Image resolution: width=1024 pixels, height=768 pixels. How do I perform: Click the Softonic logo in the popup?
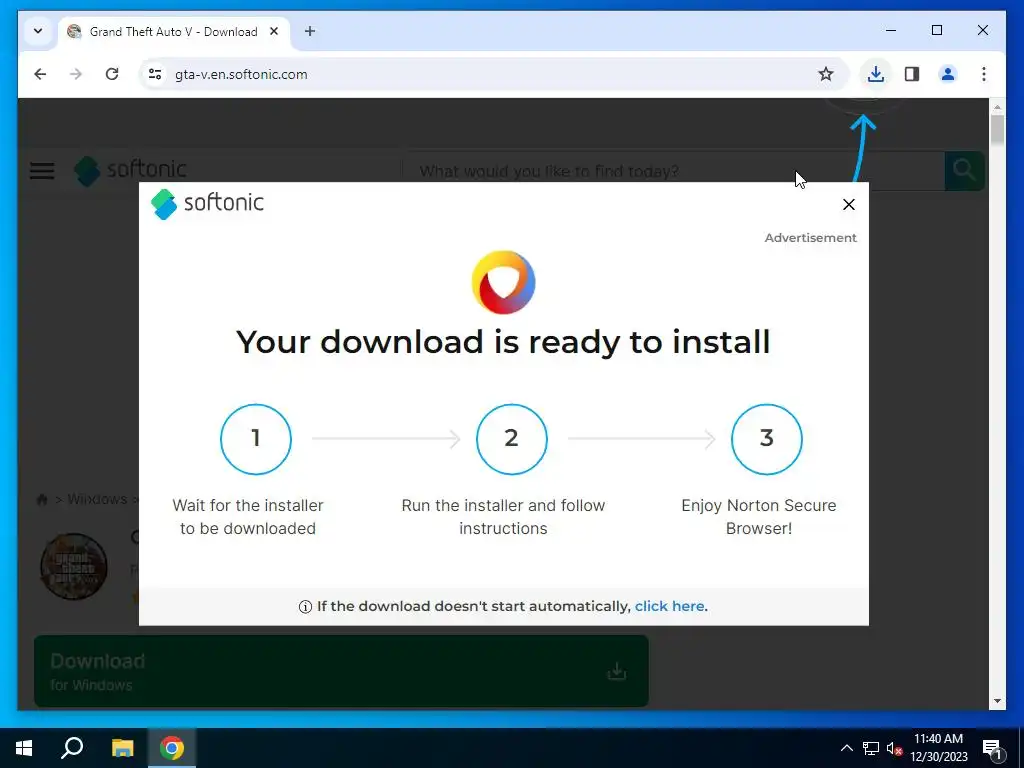pos(208,204)
